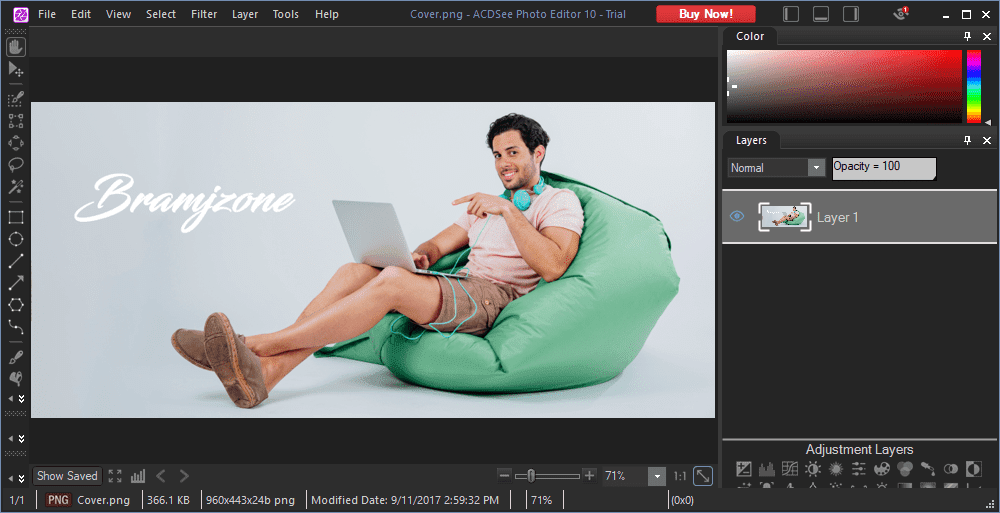
Task: Click the zoom in plus button
Action: [589, 476]
